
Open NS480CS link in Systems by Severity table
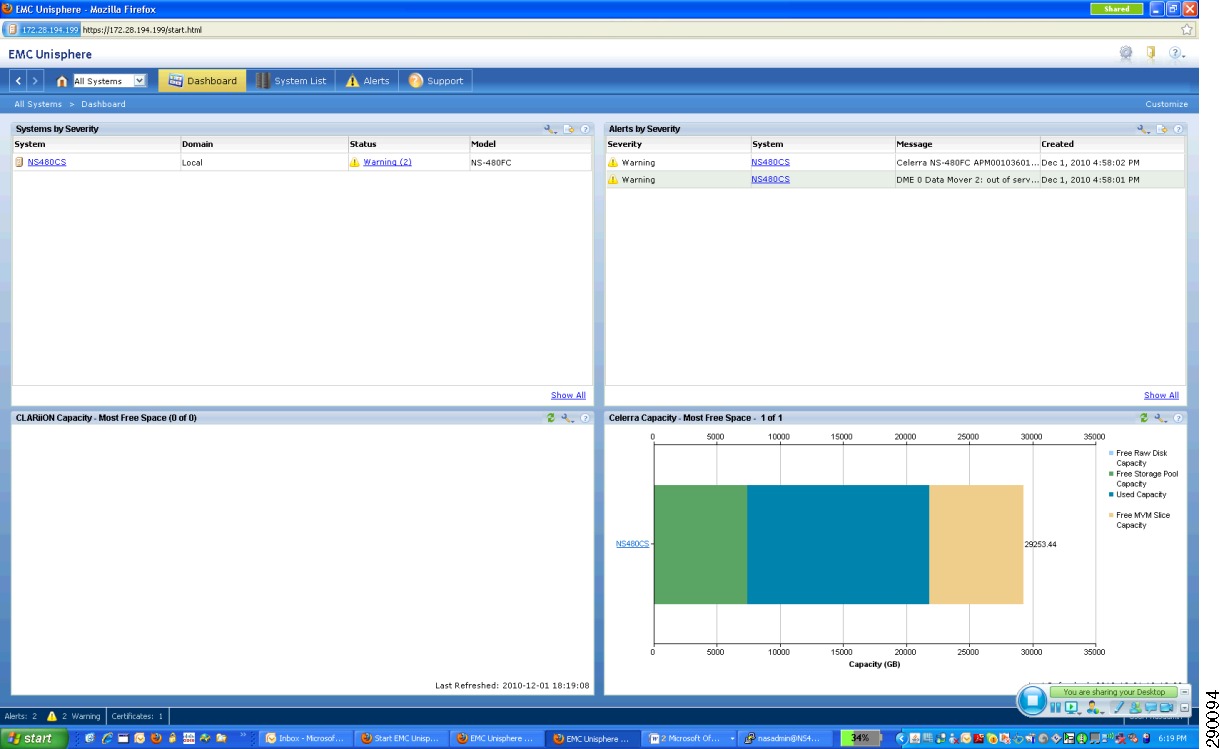pyautogui.click(x=47, y=162)
